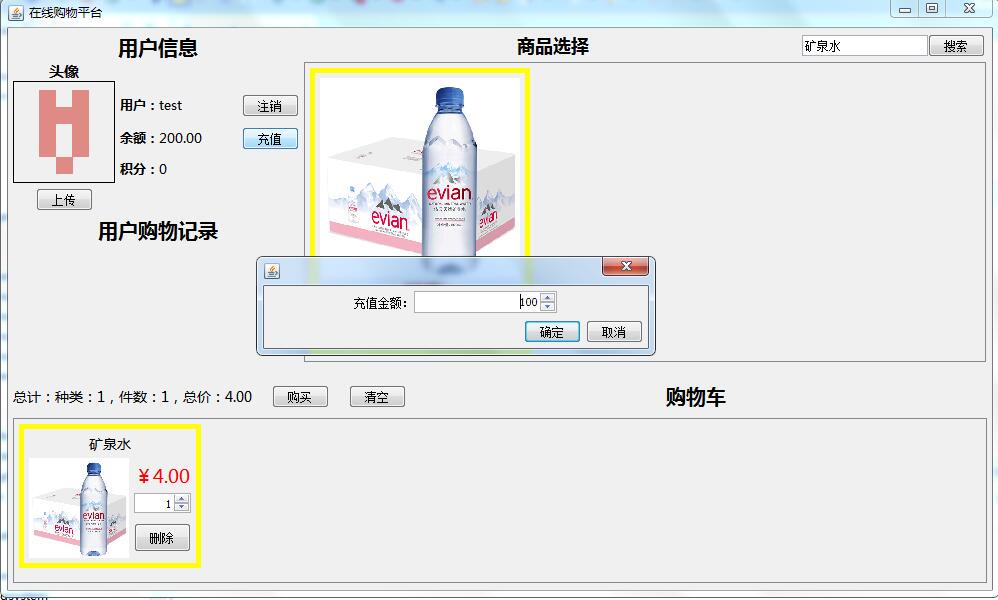Click the 上传 avatar upload button

(x=64, y=200)
